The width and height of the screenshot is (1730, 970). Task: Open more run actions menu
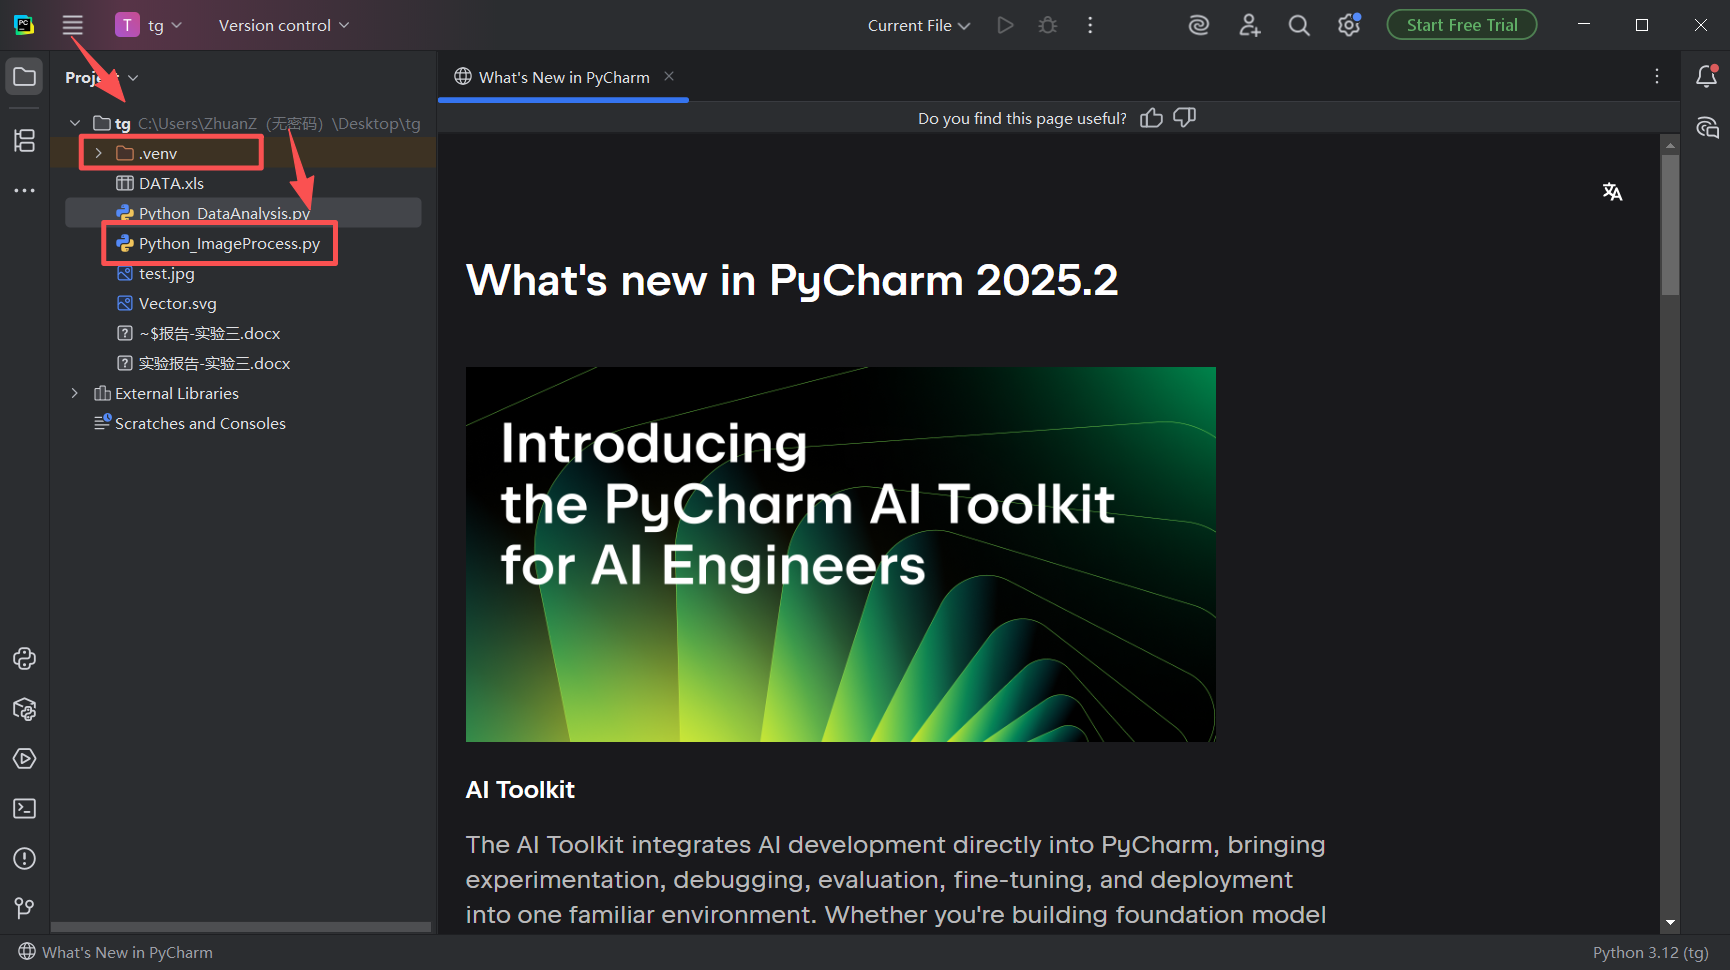[1090, 25]
